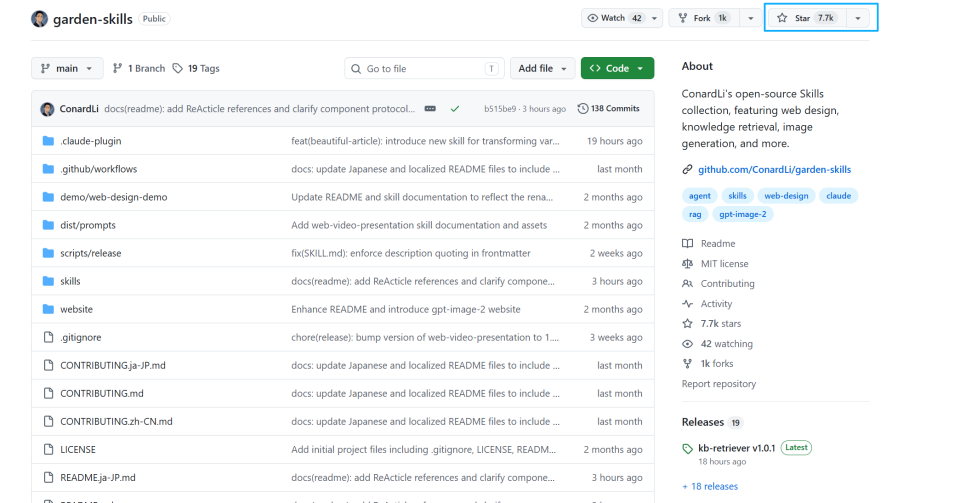Click the Activity pulse icon
The height and width of the screenshot is (503, 960).
tap(688, 304)
